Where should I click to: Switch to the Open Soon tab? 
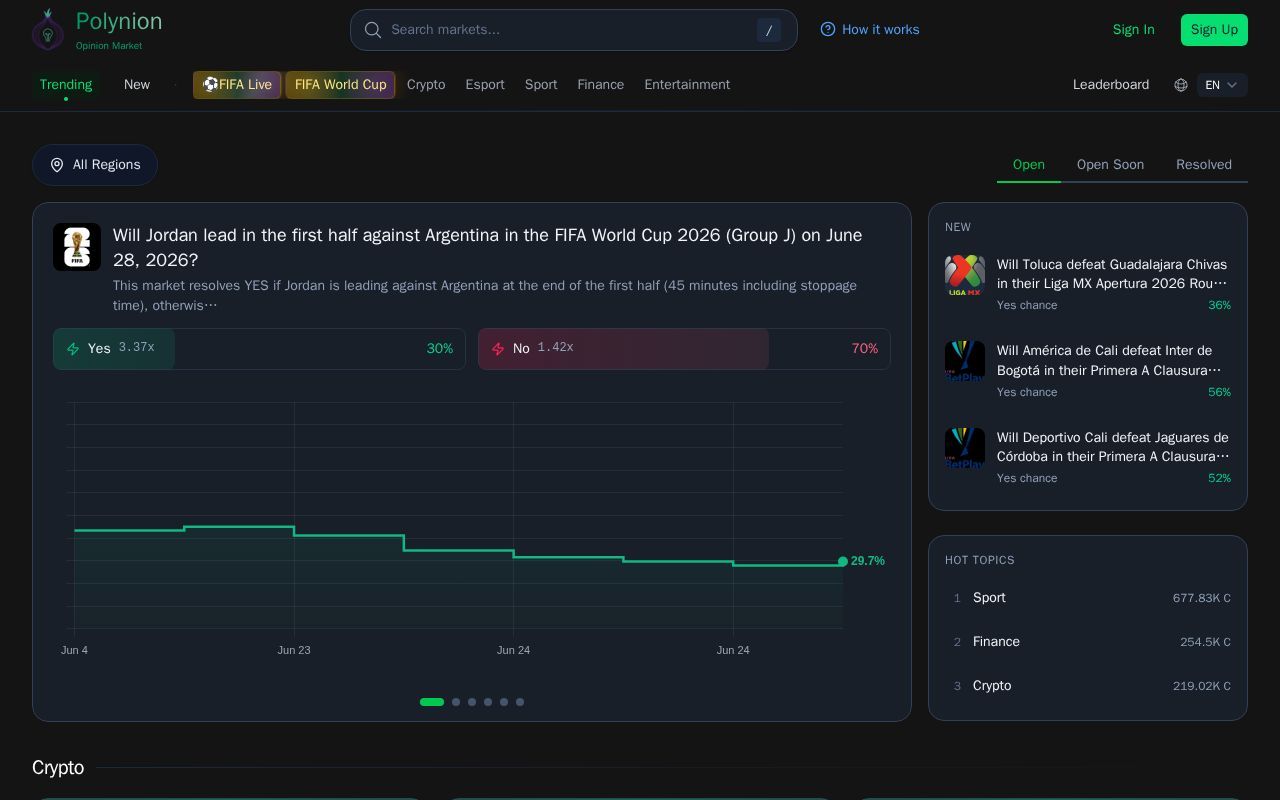pos(1110,165)
